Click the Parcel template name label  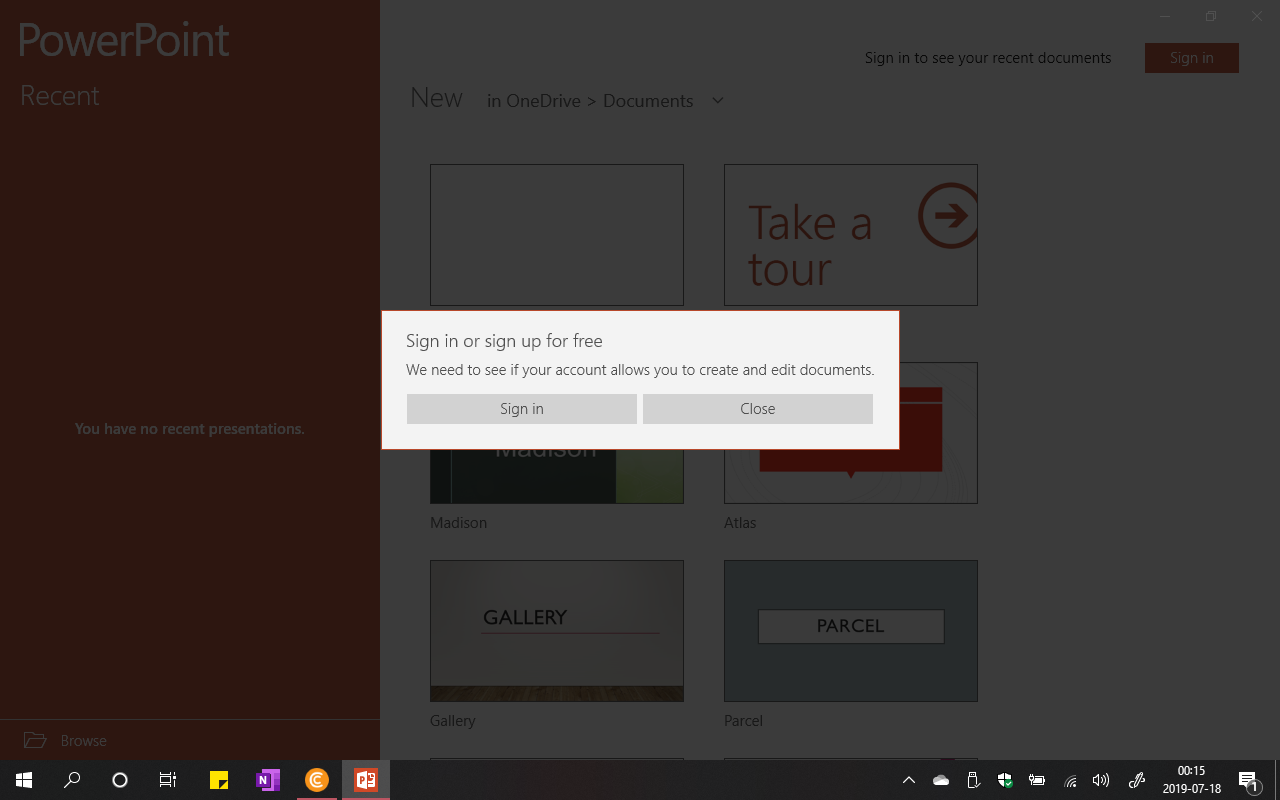tap(743, 721)
